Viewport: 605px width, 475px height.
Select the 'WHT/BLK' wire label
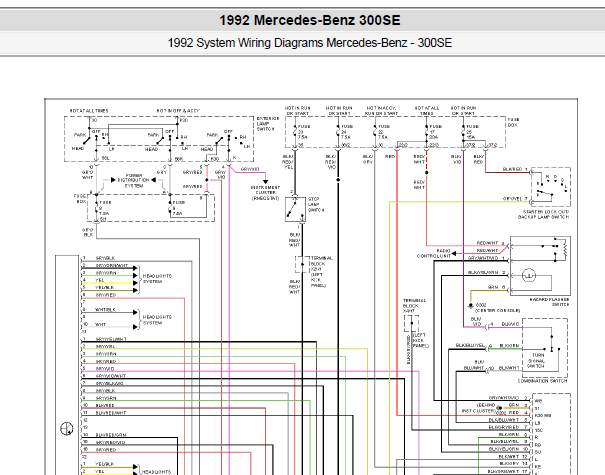click(105, 309)
